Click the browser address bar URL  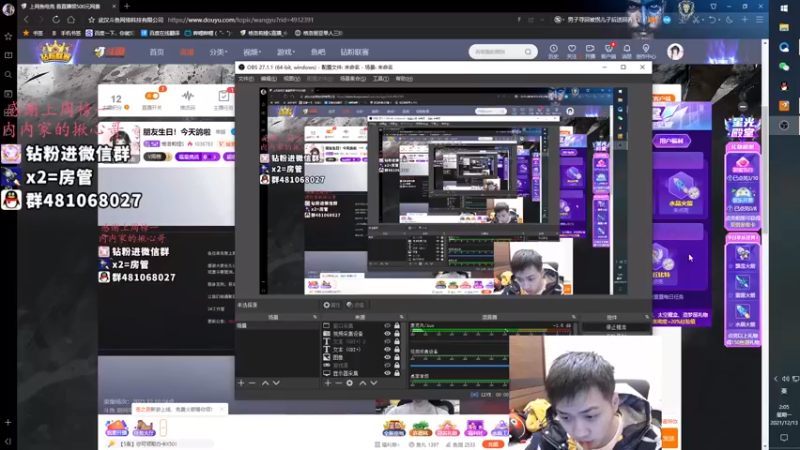pyautogui.click(x=240, y=20)
